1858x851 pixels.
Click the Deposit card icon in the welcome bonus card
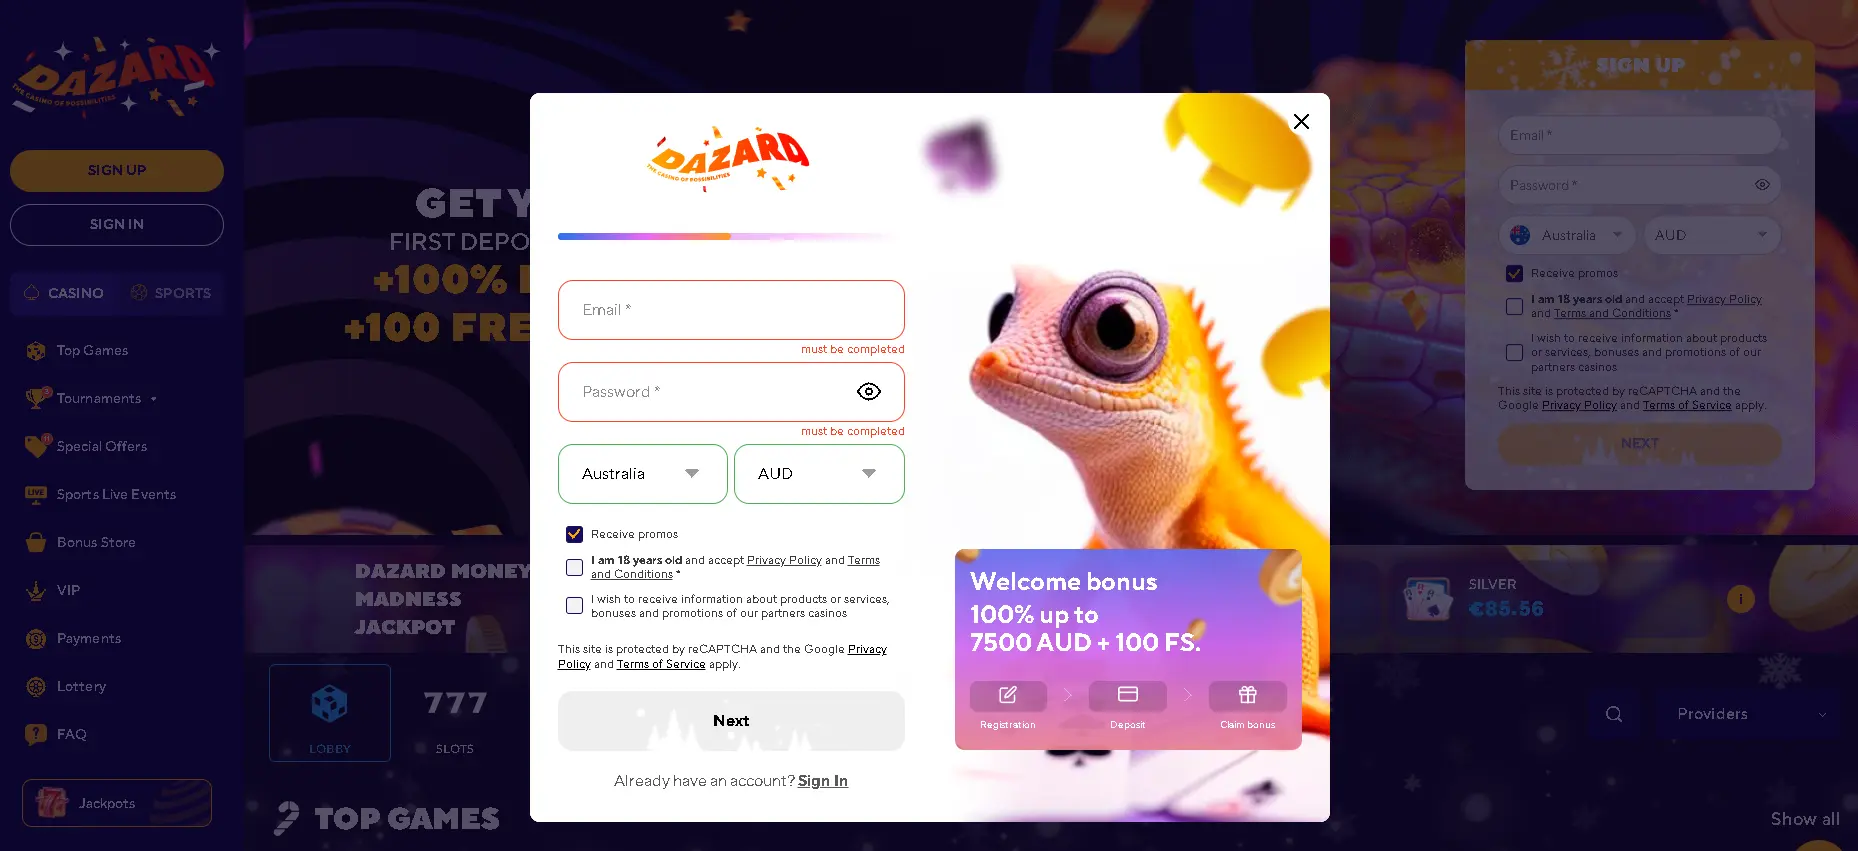1128,694
